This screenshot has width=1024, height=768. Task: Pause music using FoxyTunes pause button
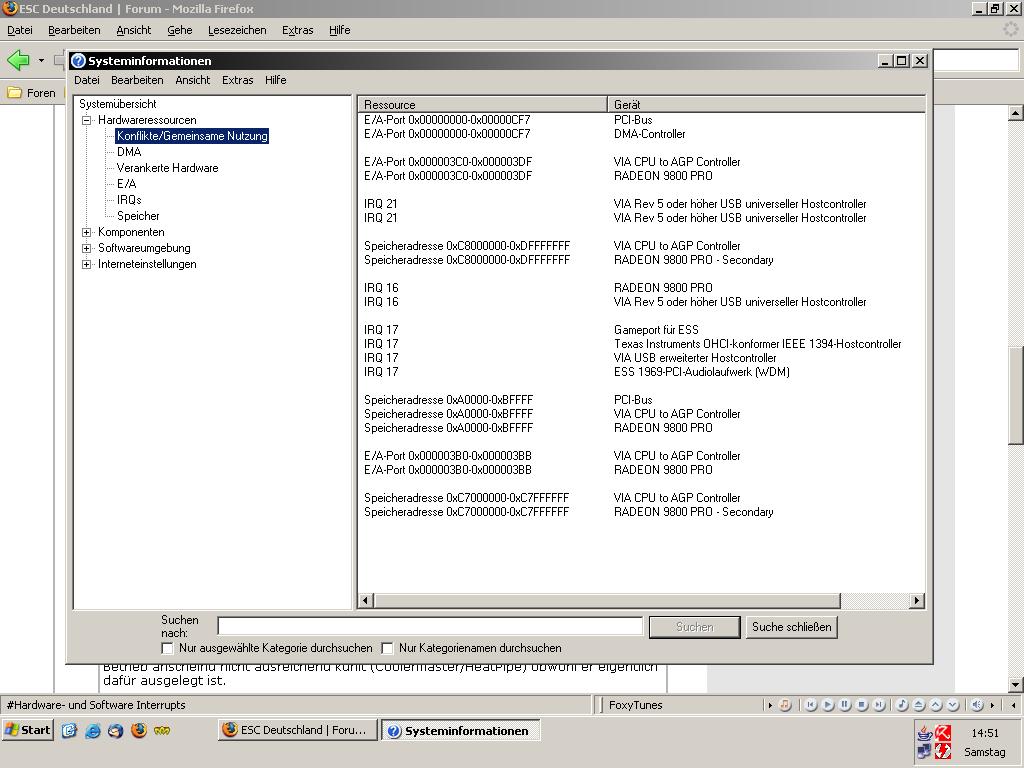[x=845, y=705]
